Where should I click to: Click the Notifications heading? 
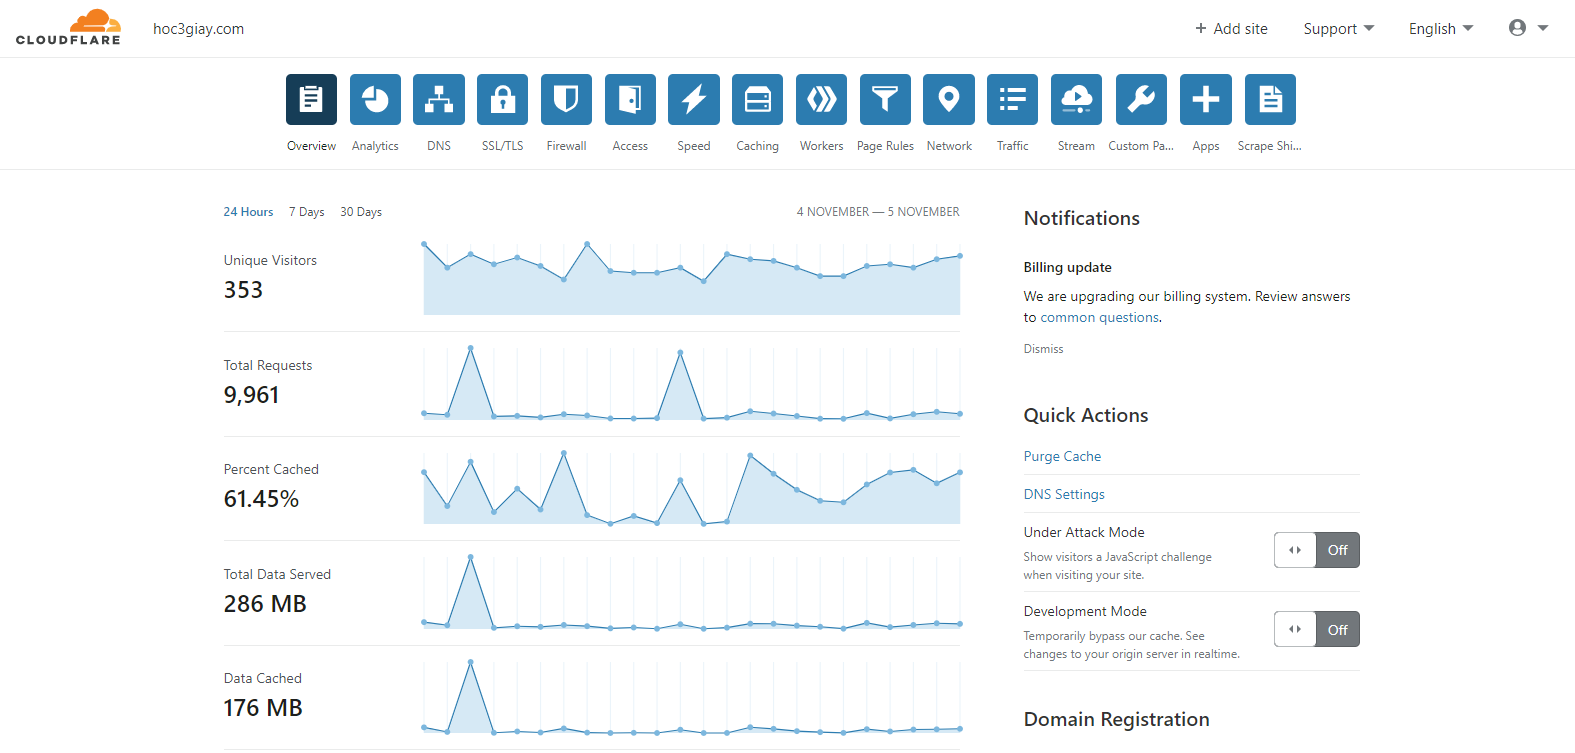pos(1081,218)
